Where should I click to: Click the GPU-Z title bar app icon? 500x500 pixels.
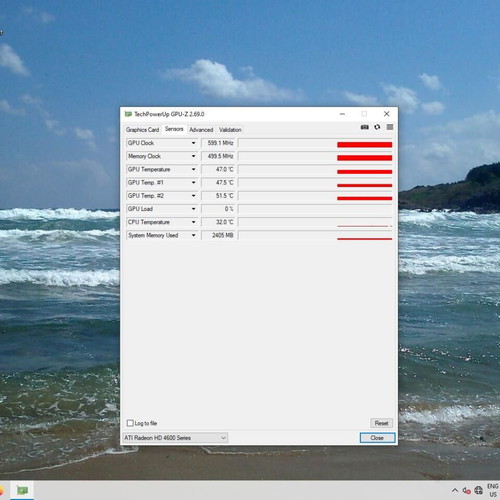(x=128, y=114)
